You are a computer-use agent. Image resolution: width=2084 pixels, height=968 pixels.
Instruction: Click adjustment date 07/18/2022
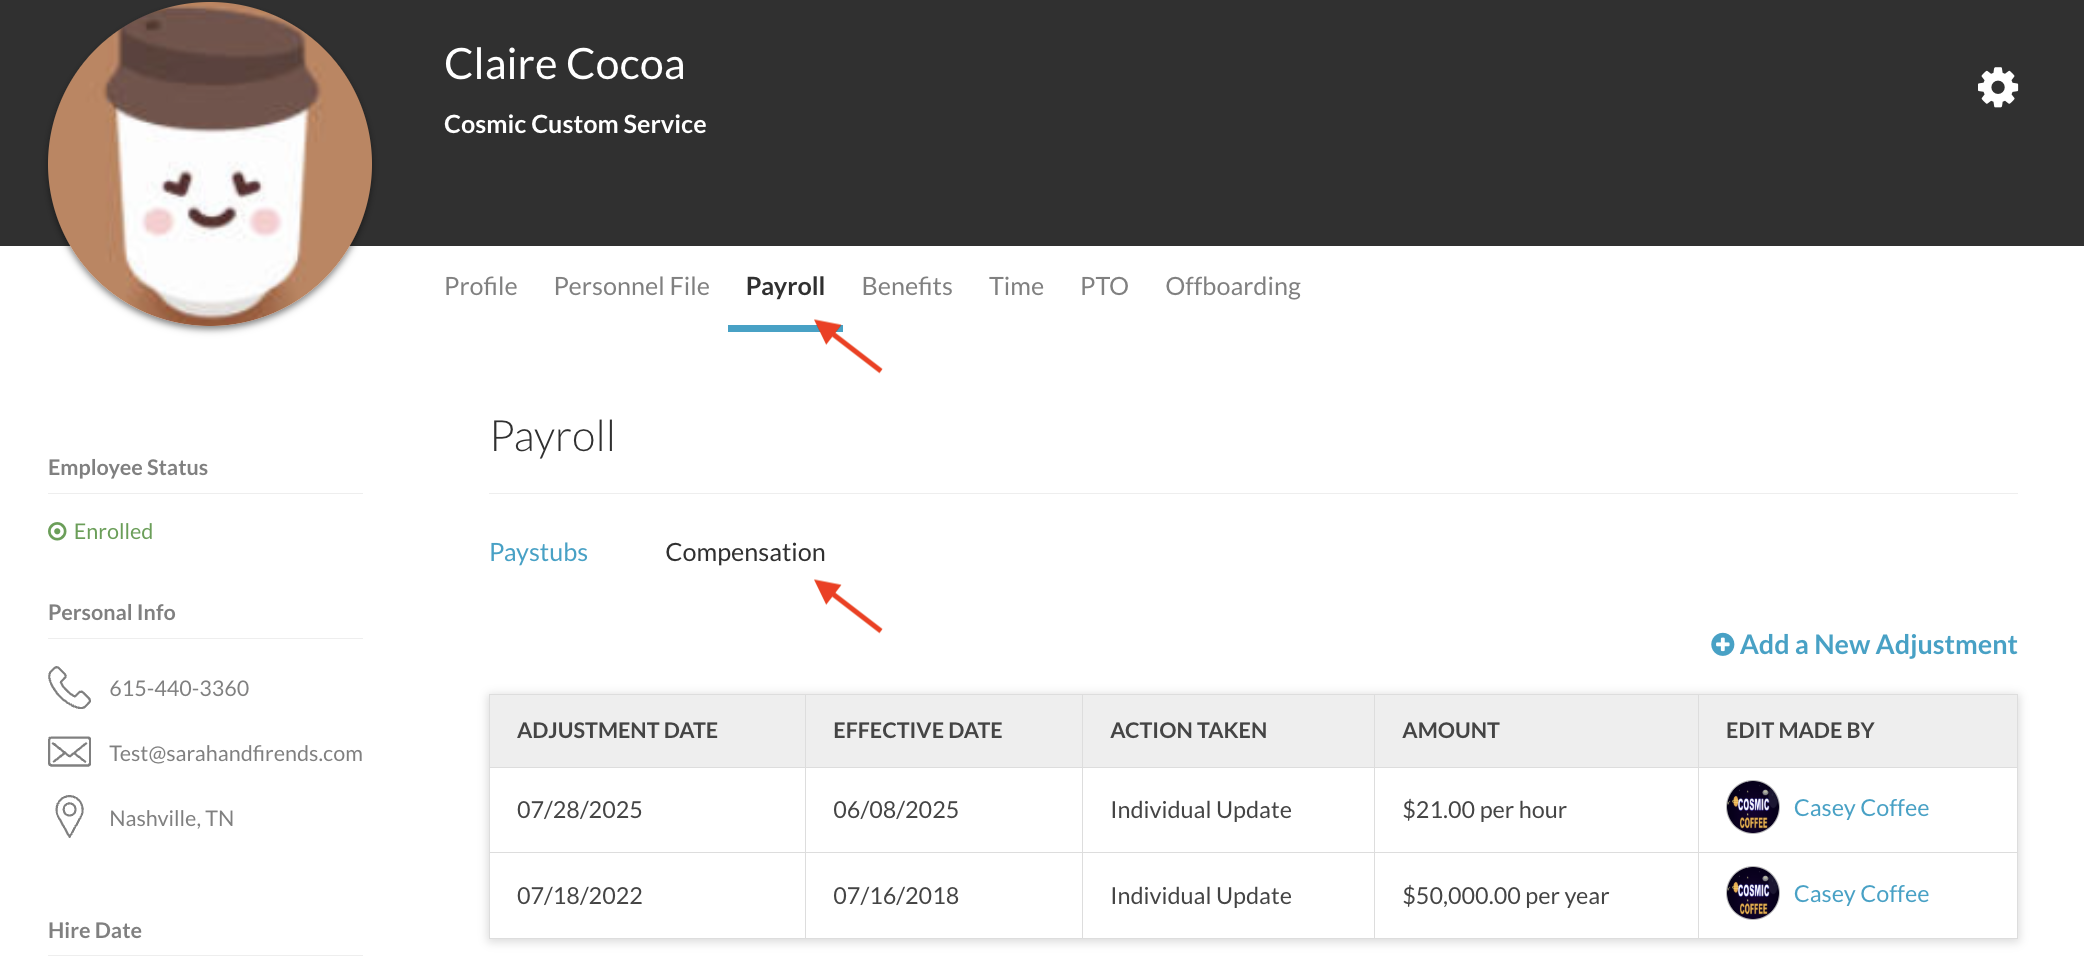579,896
